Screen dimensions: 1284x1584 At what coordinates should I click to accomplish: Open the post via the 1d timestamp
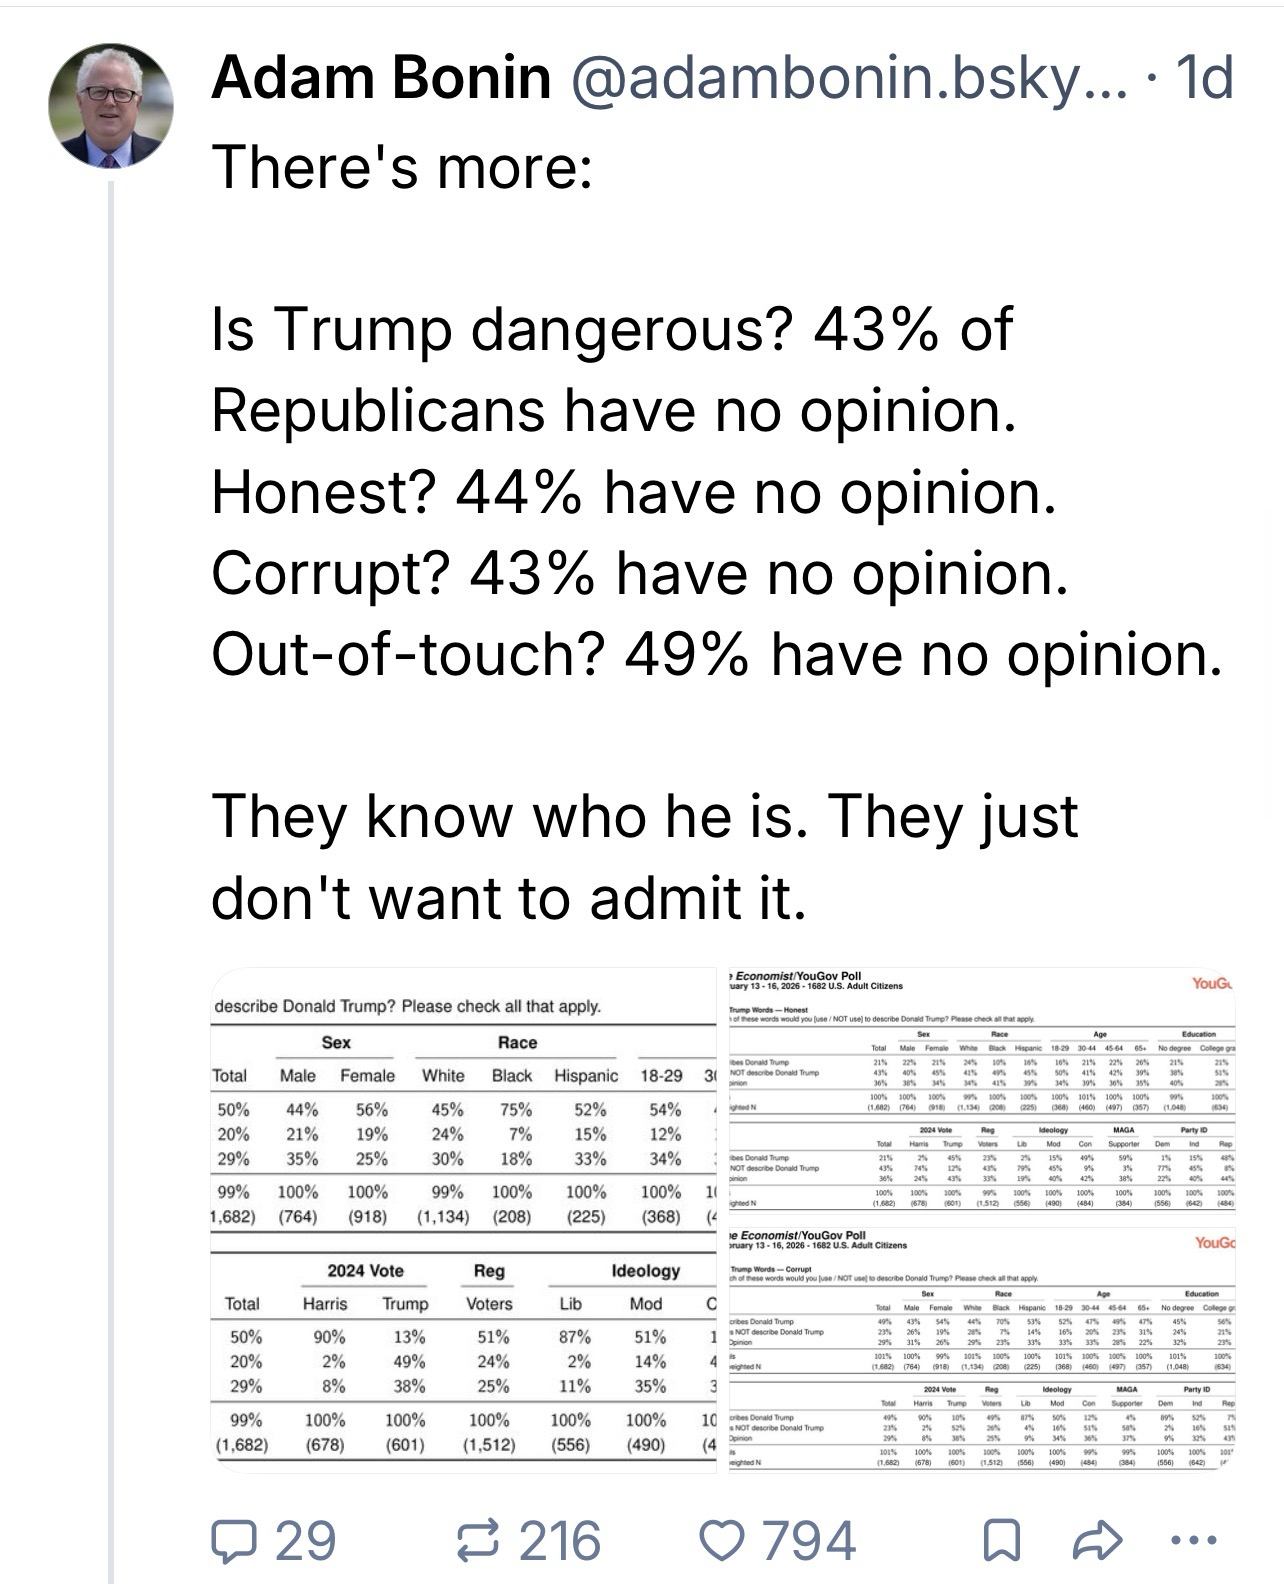click(x=1204, y=78)
